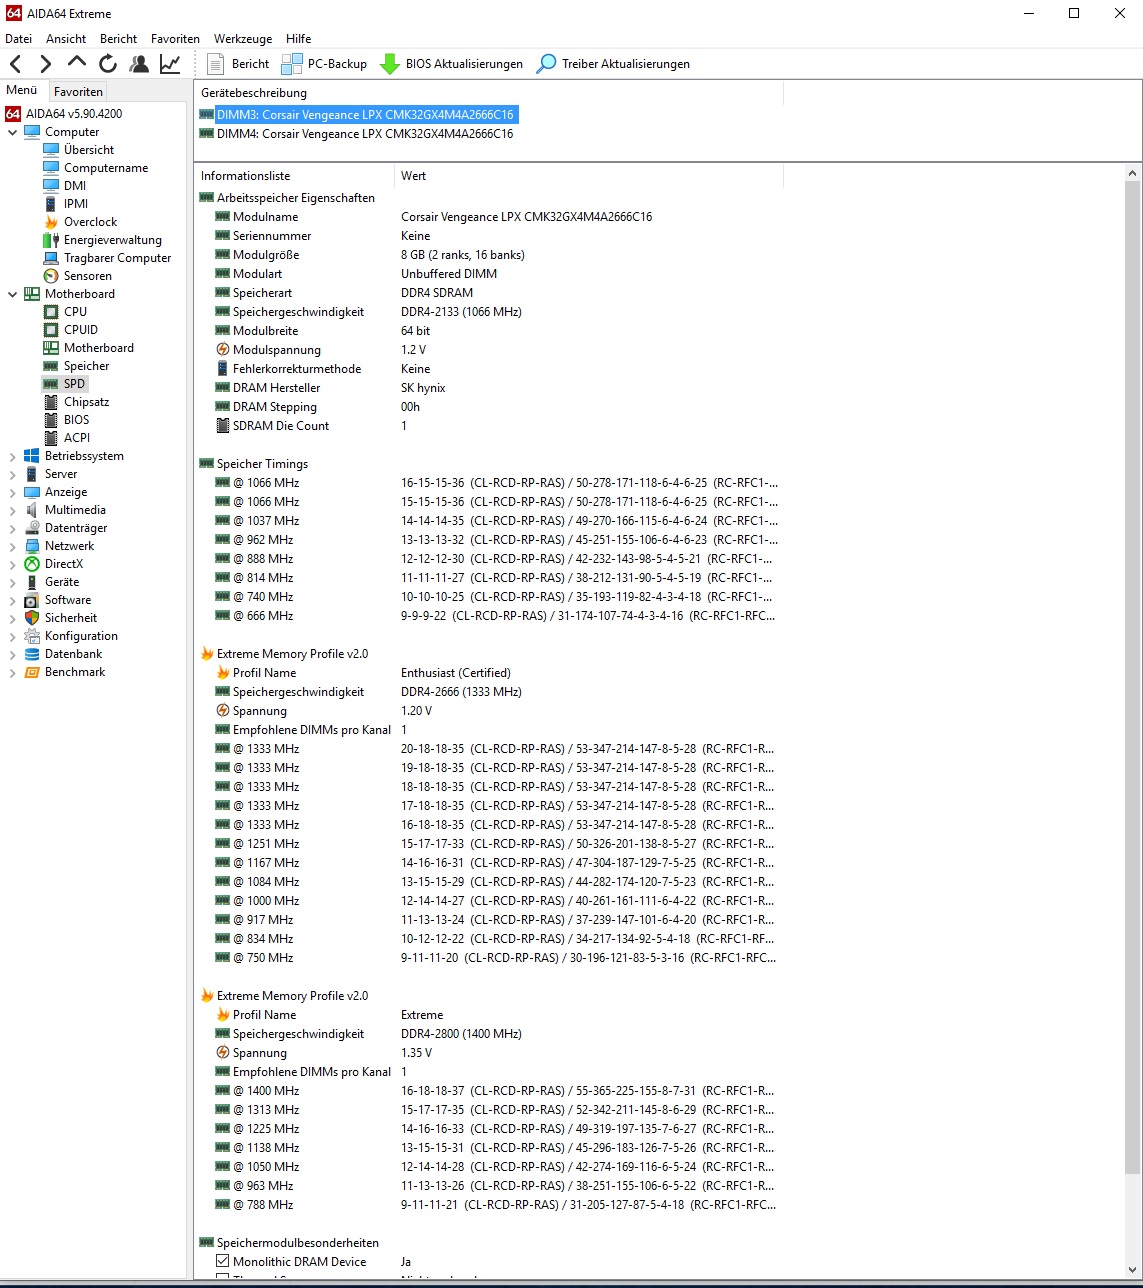This screenshot has width=1143, height=1288.
Task: Switch to the Favoriten sidebar tab
Action: click(x=78, y=91)
